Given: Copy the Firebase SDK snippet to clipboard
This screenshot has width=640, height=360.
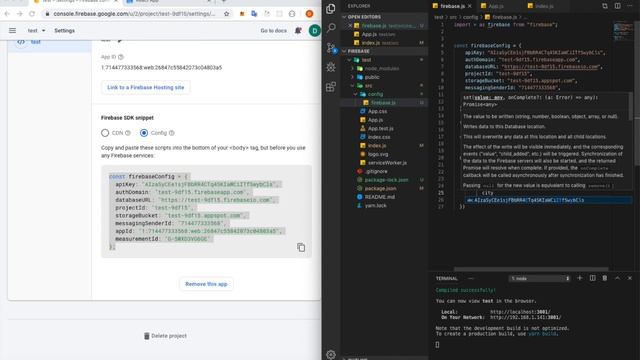Looking at the screenshot, I should [301, 247].
